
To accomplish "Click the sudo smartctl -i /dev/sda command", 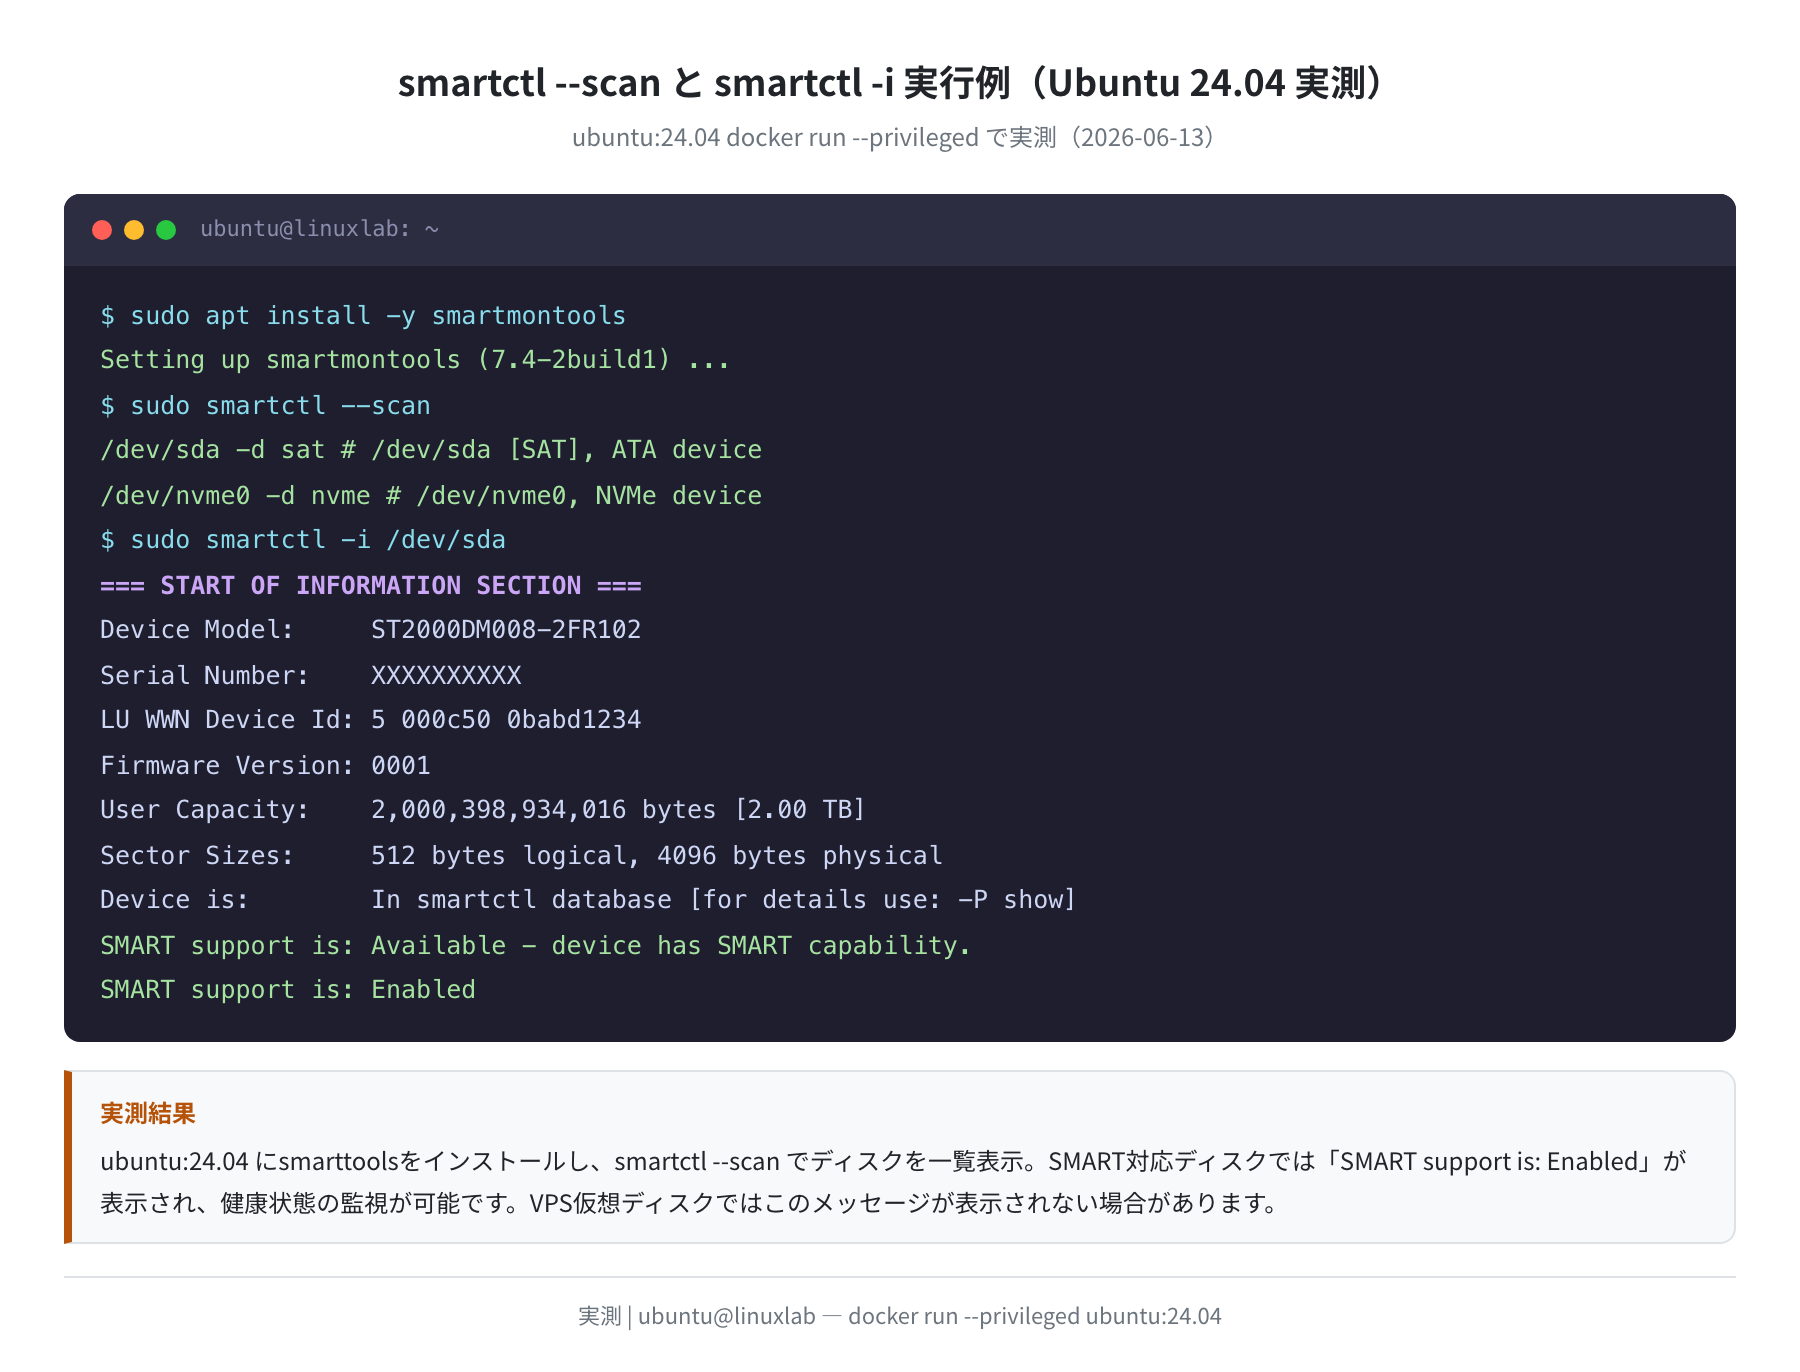I will pyautogui.click(x=303, y=540).
